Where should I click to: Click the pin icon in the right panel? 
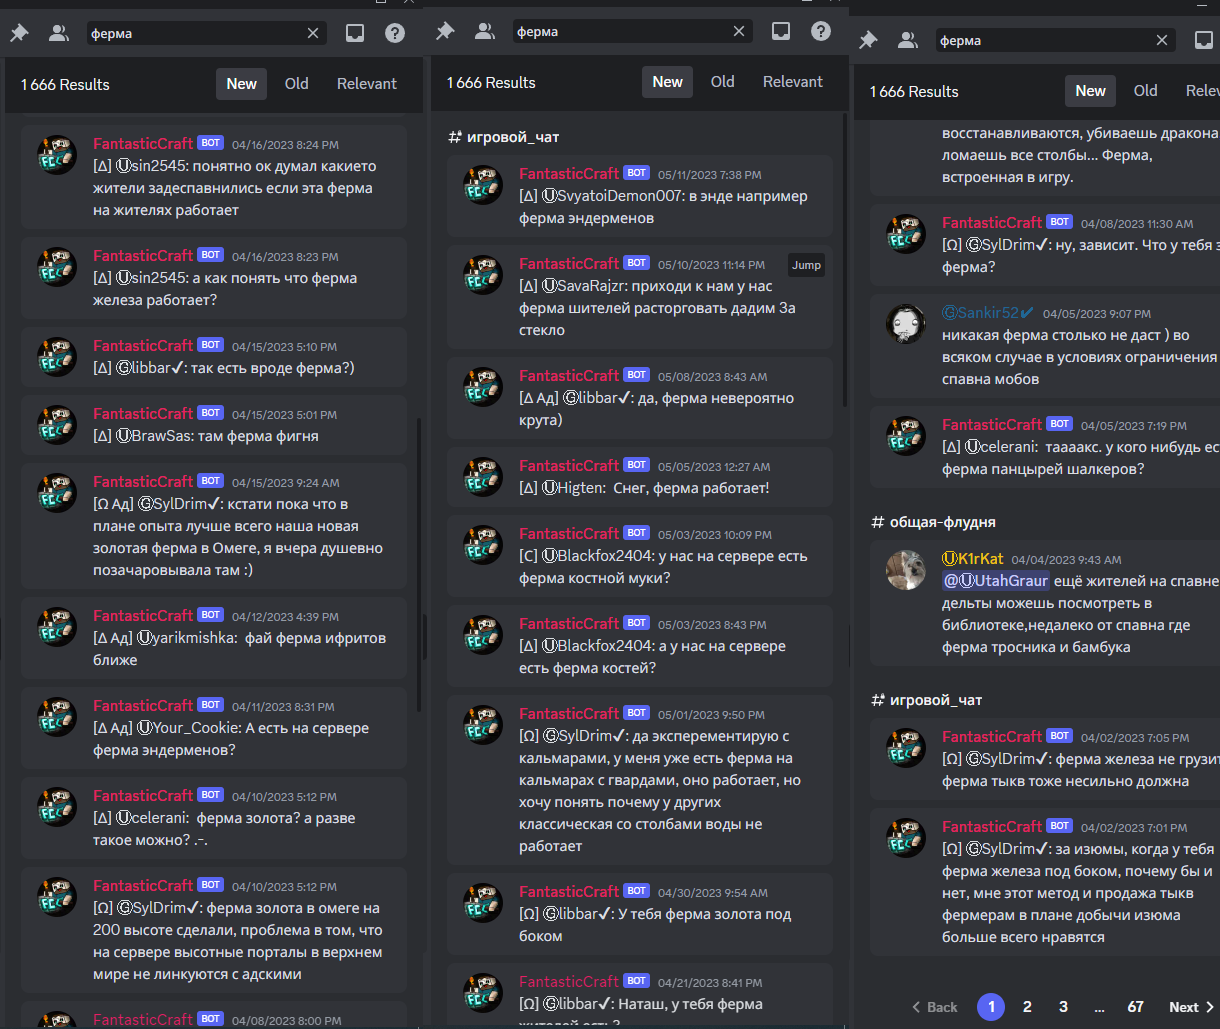coord(868,41)
